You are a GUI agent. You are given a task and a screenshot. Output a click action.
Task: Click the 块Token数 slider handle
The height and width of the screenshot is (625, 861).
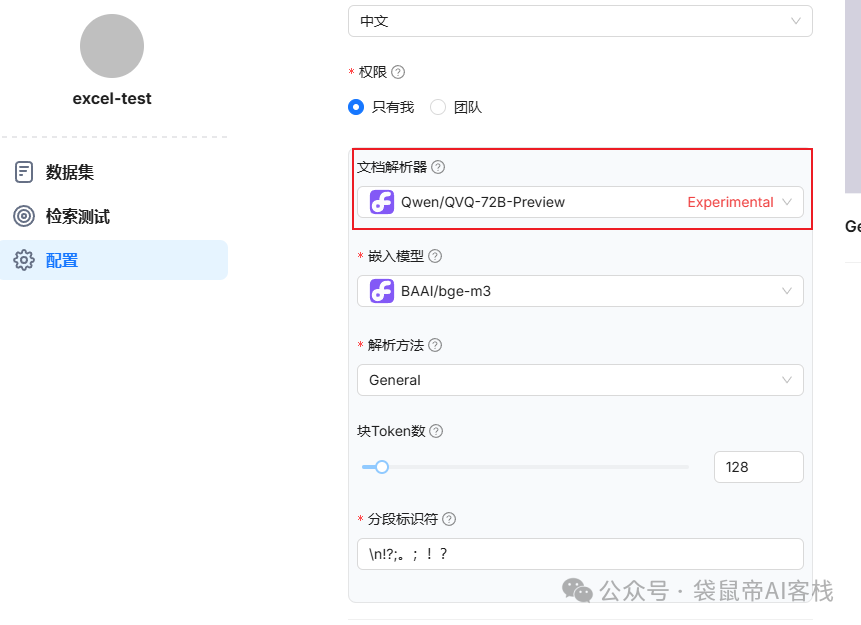coord(382,467)
